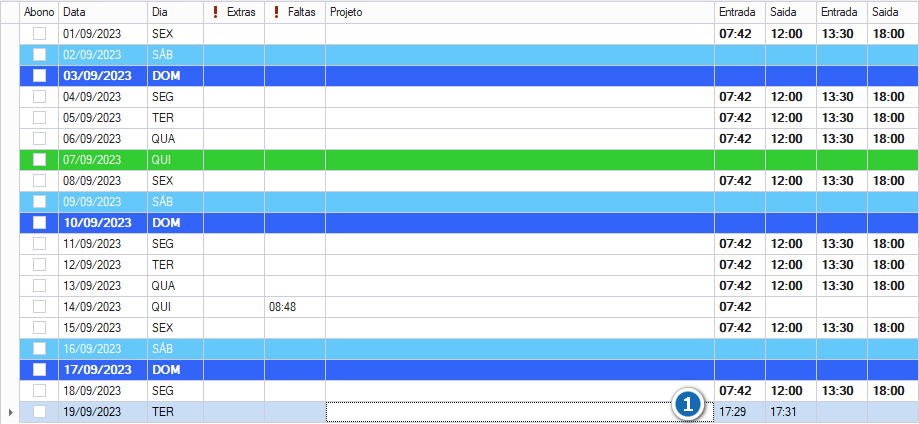919x424 pixels.
Task: Tick the Abono checkbox for 01/09/2023
Action: (39, 34)
